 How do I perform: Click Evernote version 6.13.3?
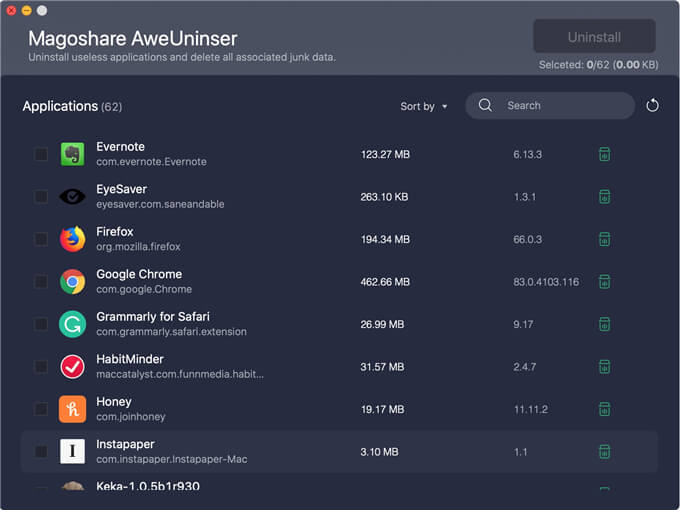click(527, 154)
